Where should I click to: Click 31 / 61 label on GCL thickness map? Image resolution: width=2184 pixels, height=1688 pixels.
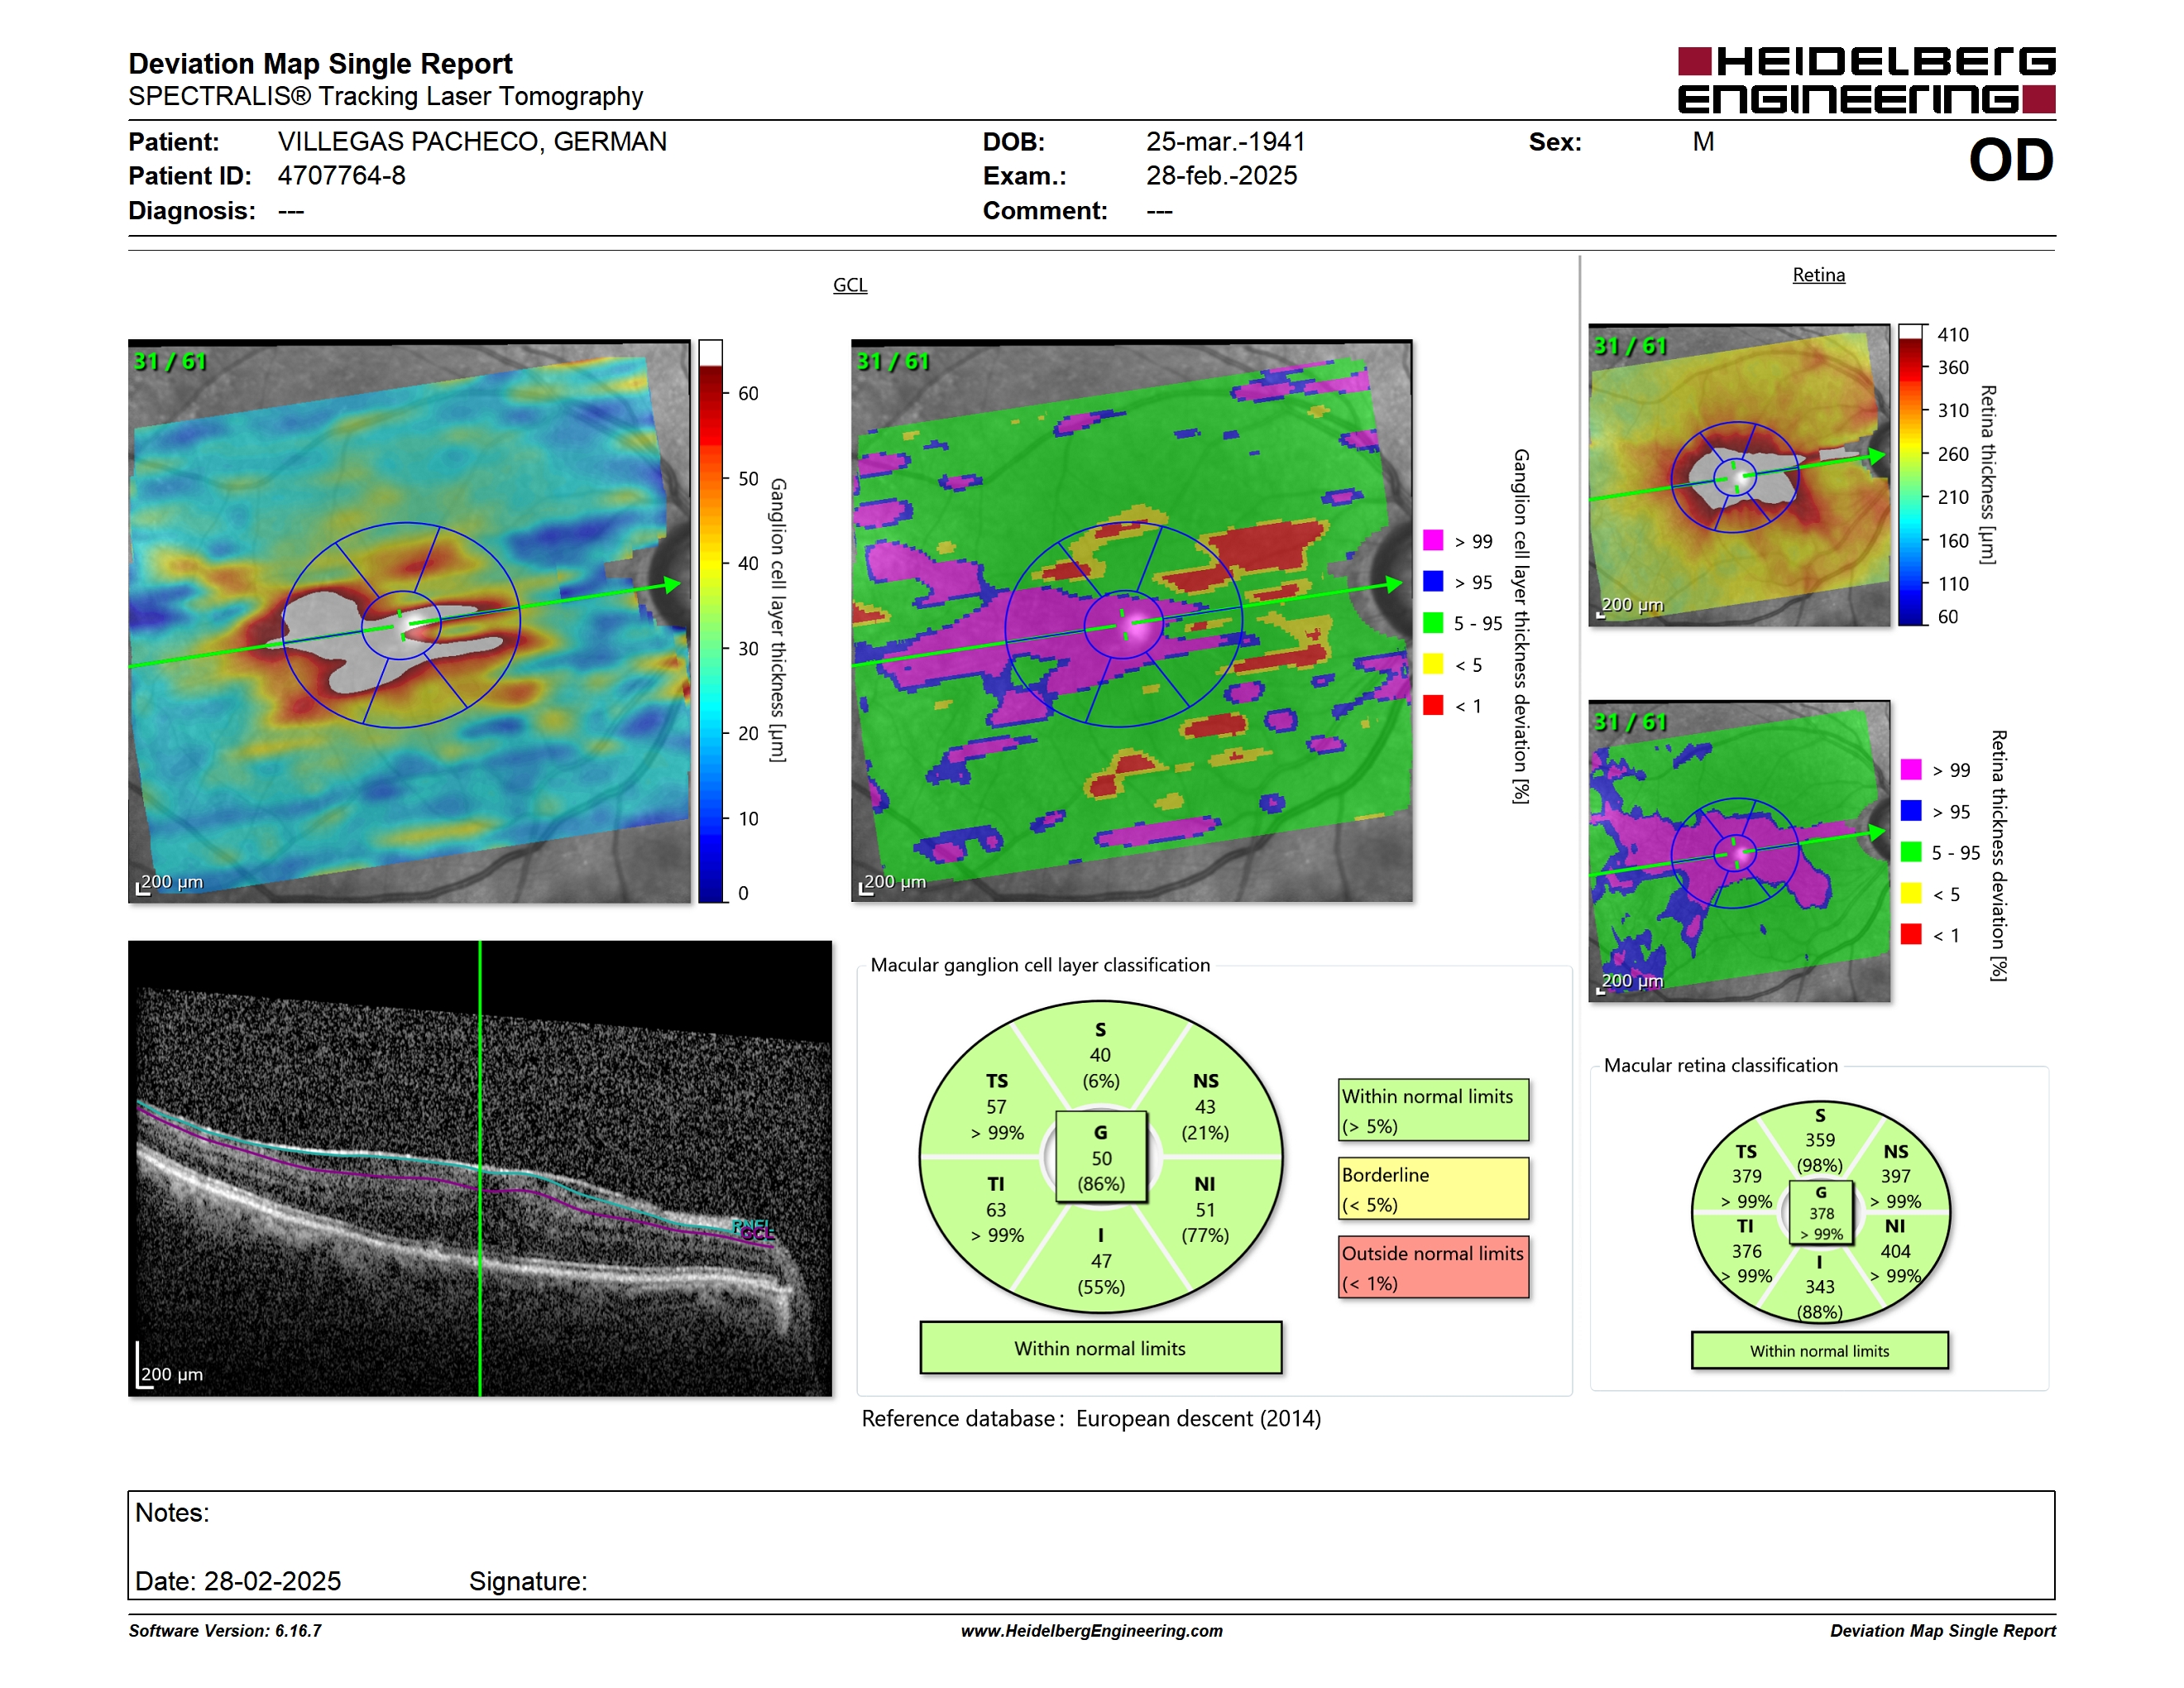point(170,361)
